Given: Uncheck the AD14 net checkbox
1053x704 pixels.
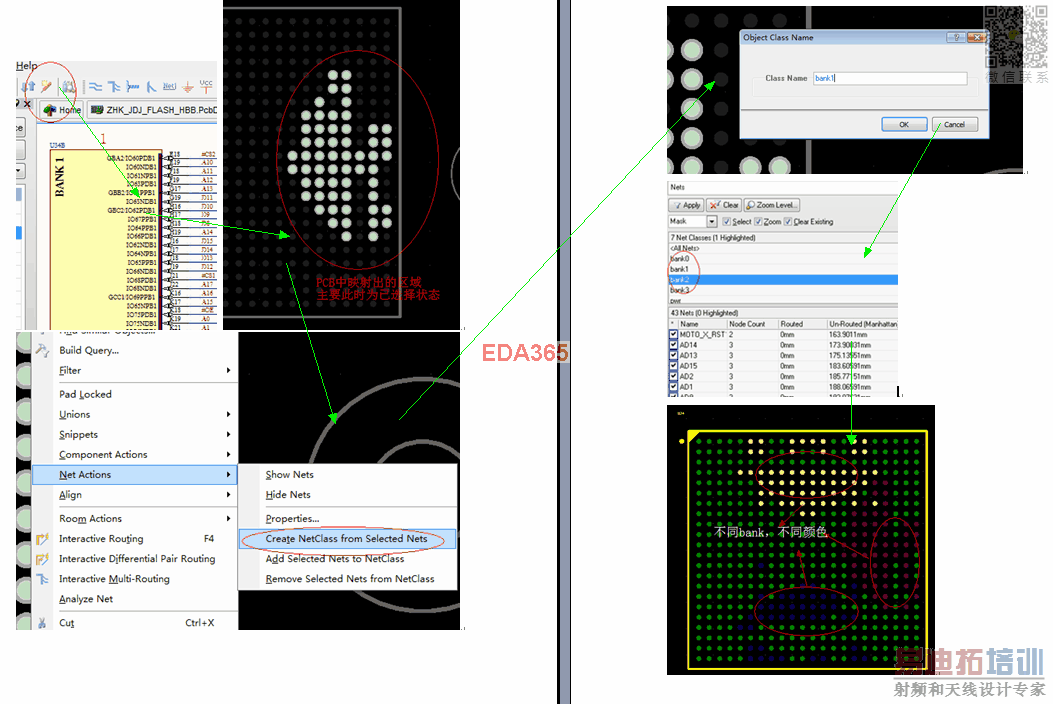Looking at the screenshot, I should [x=674, y=345].
